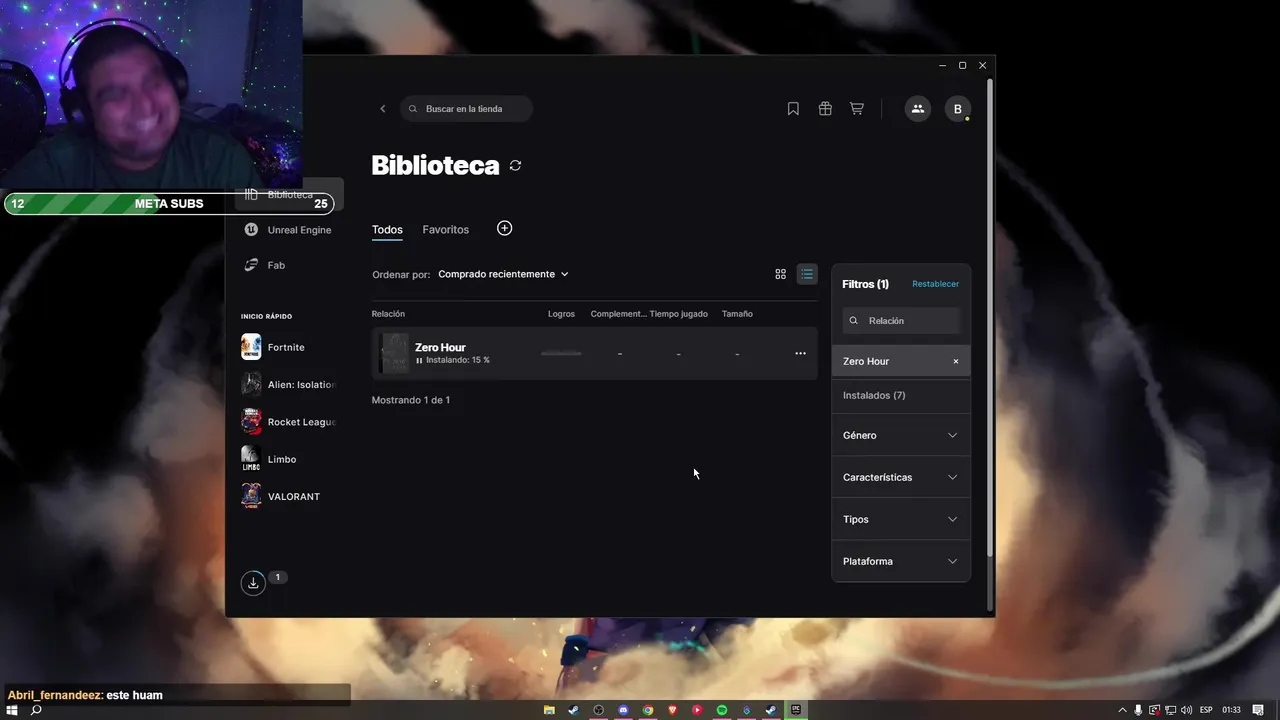Select the Favoritos tab
Image resolution: width=1280 pixels, height=720 pixels.
click(x=446, y=230)
